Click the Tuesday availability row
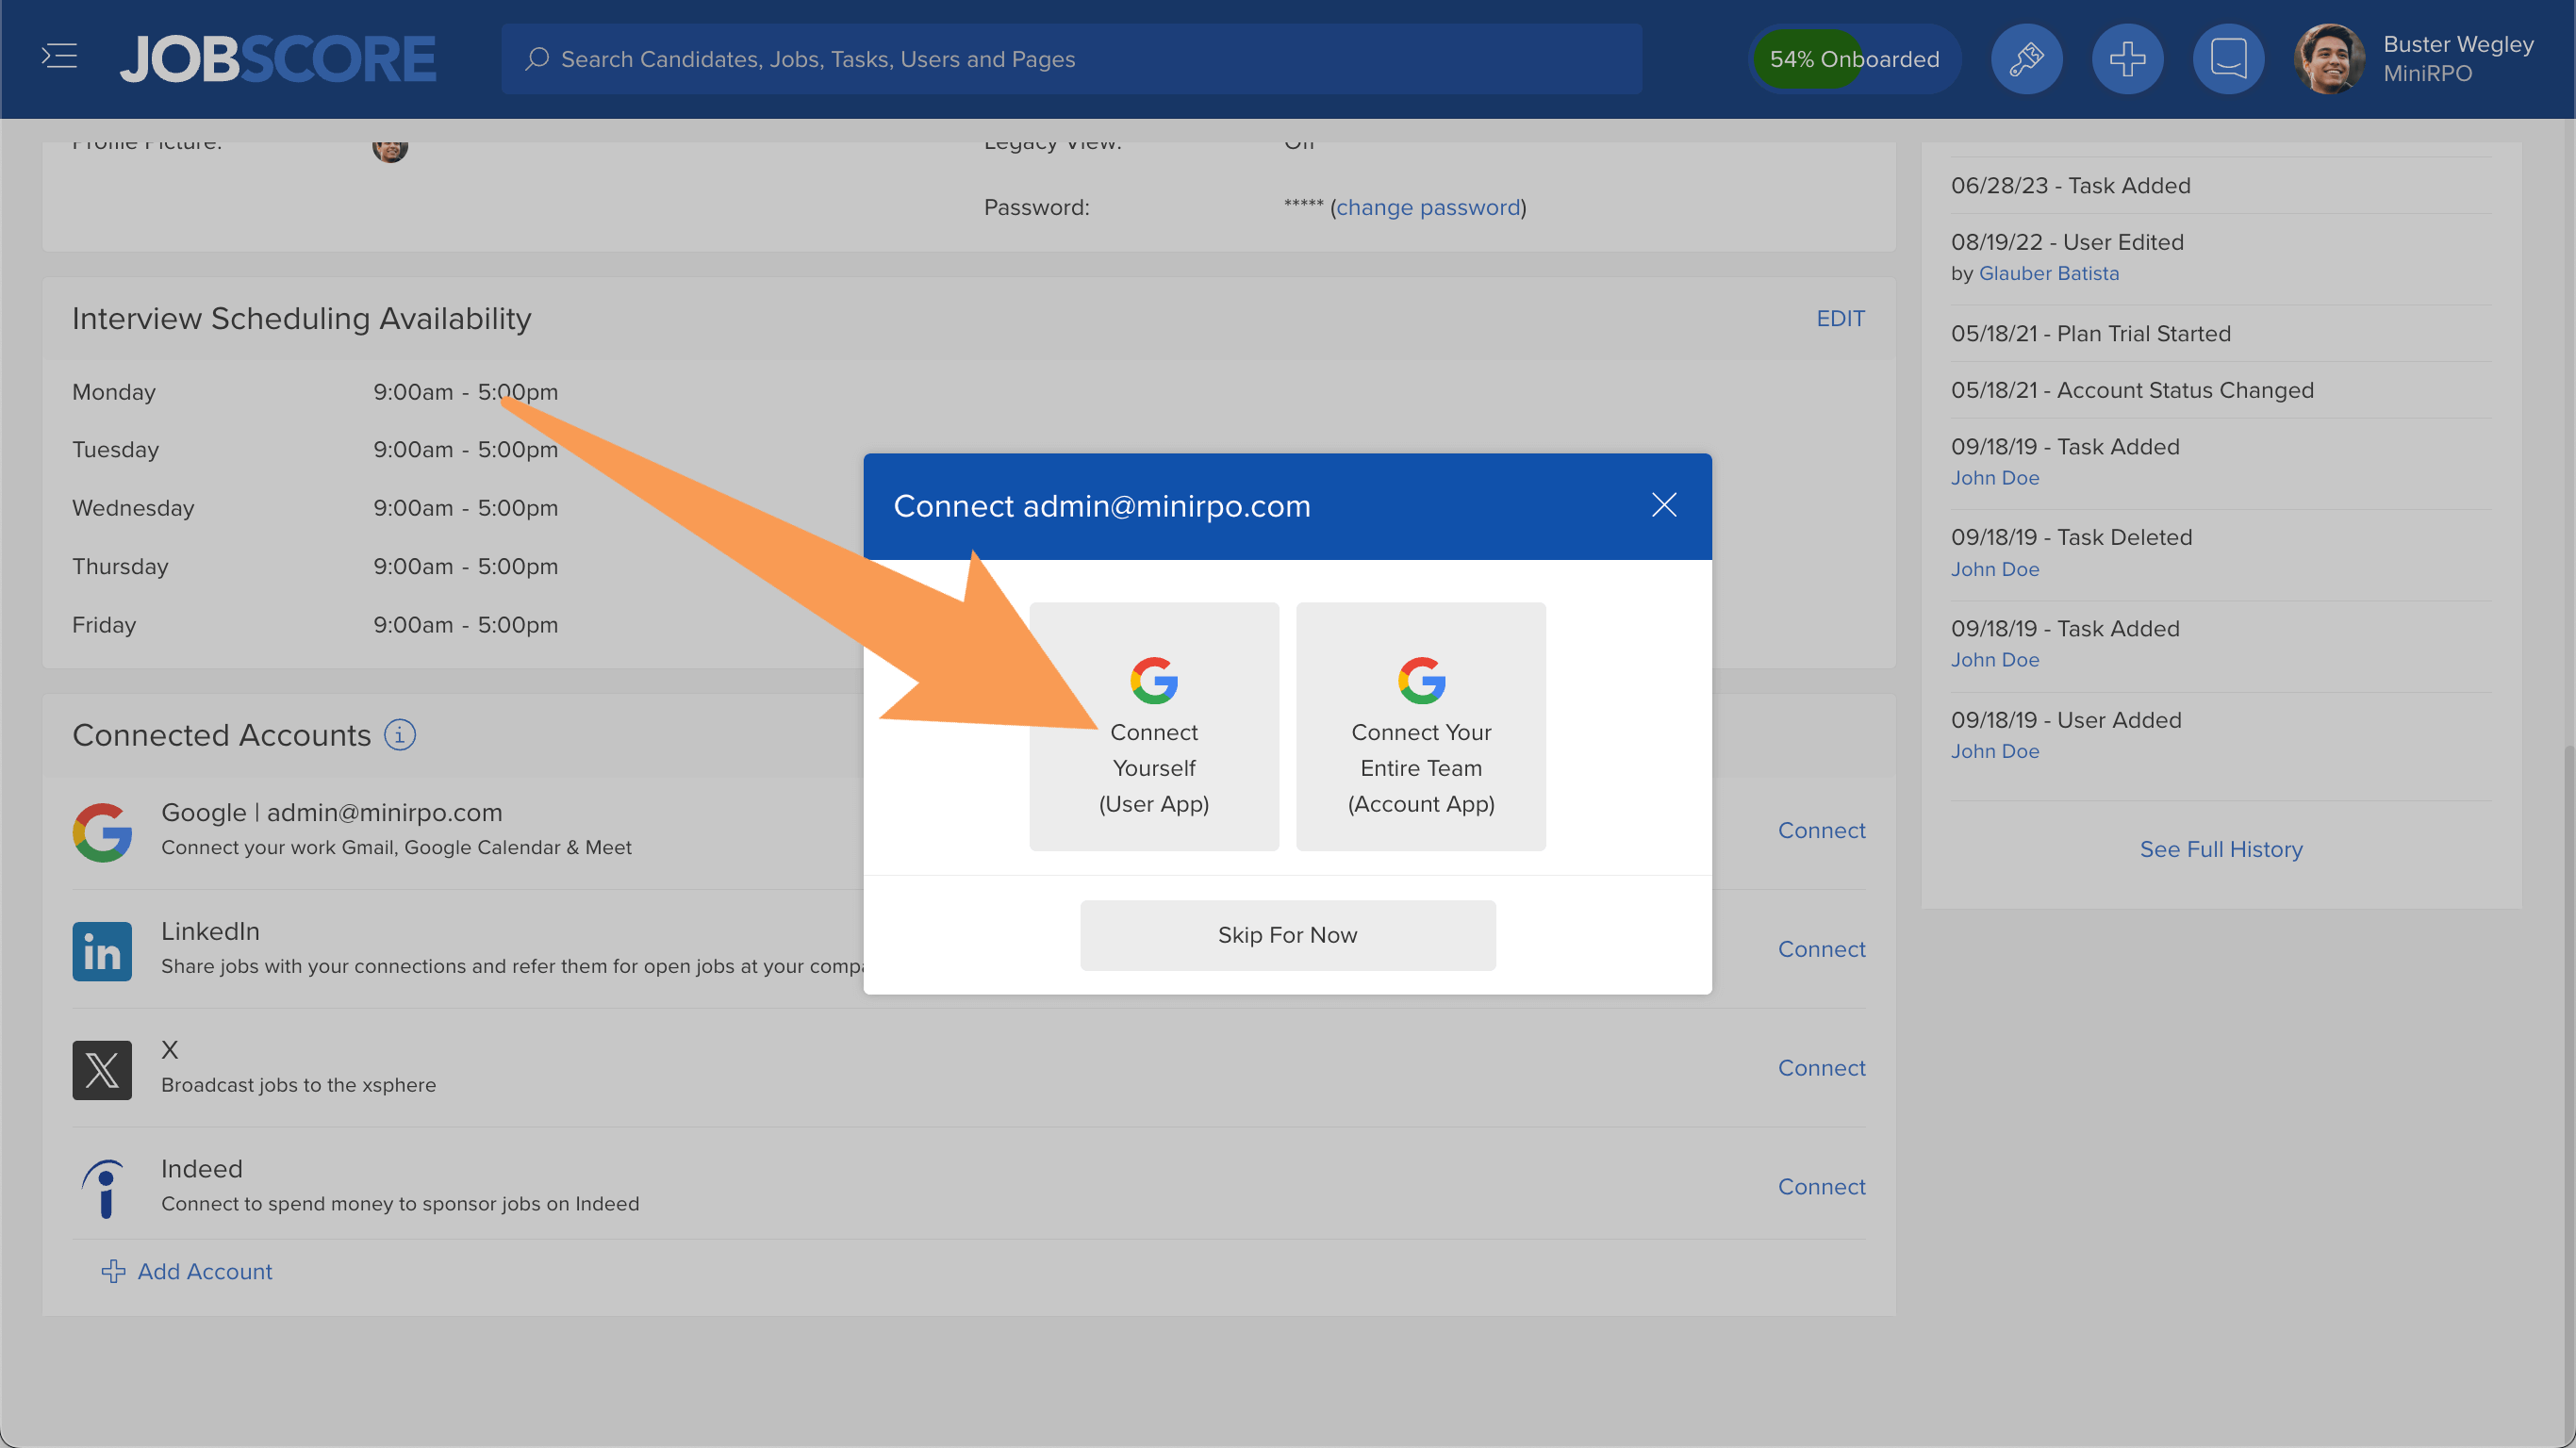This screenshot has height=1448, width=2576. click(315, 450)
